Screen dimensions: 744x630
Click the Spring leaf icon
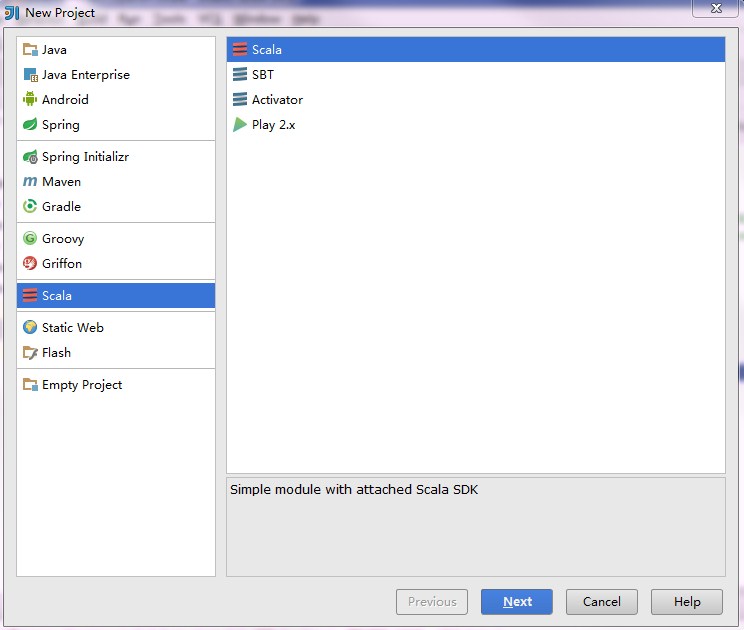(x=30, y=124)
